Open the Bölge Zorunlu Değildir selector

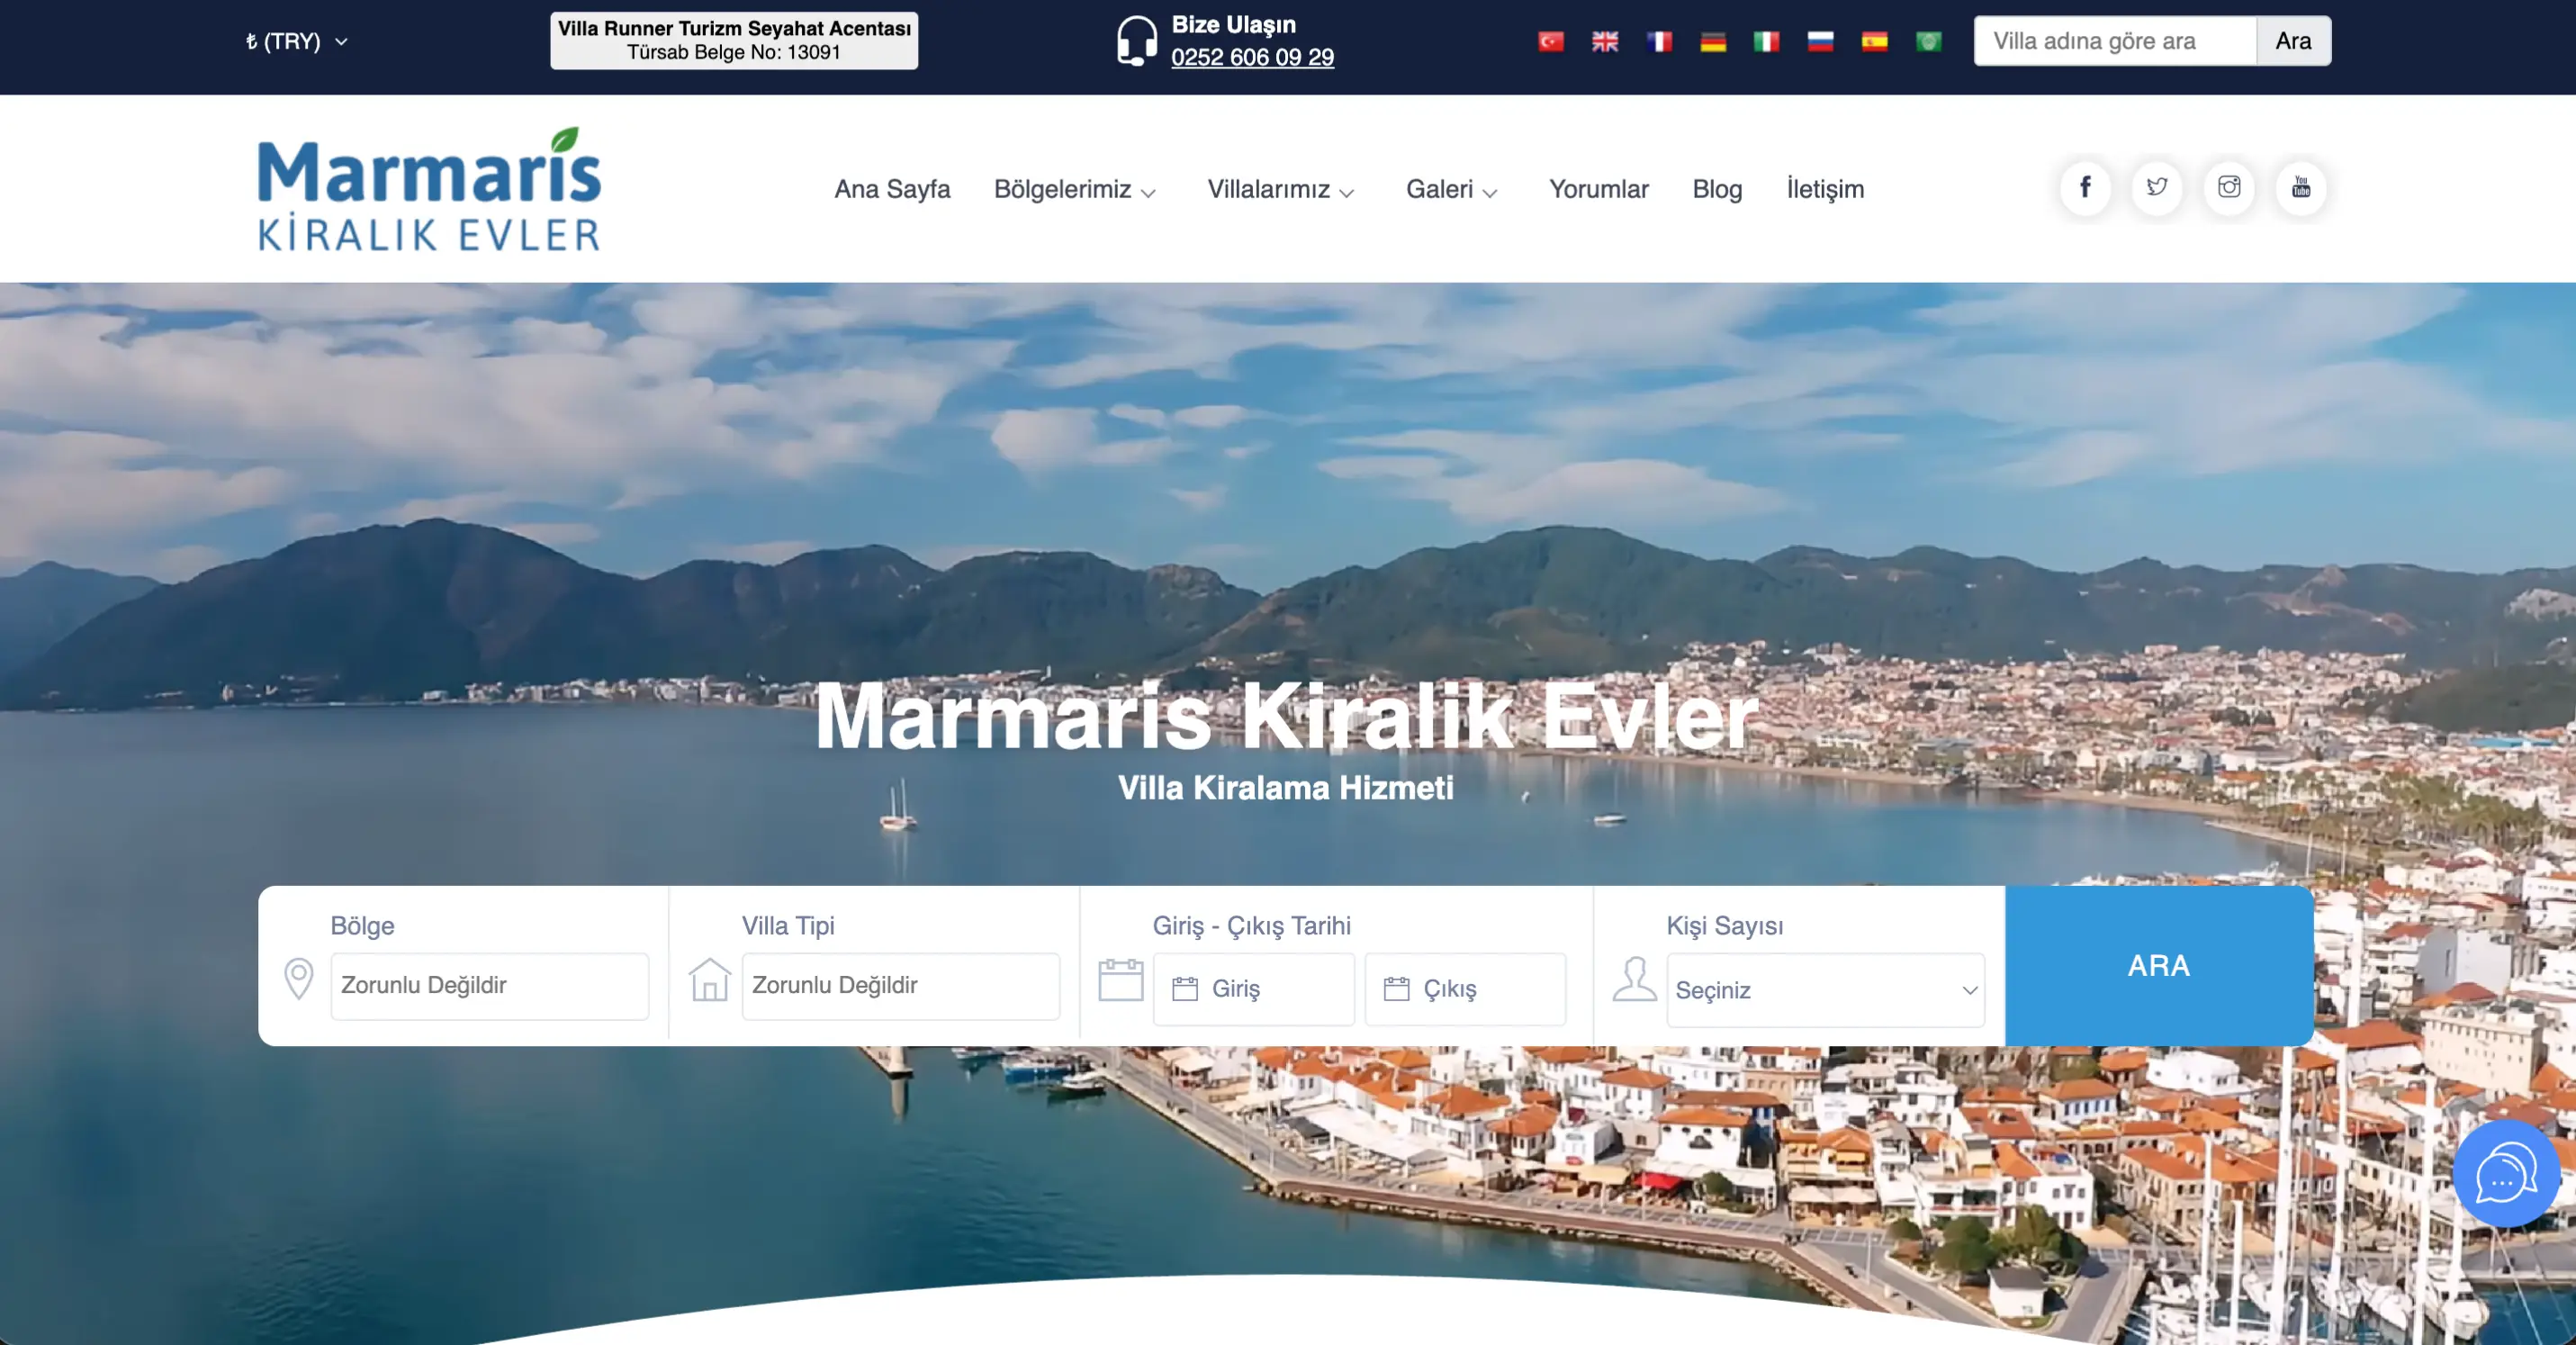click(490, 986)
